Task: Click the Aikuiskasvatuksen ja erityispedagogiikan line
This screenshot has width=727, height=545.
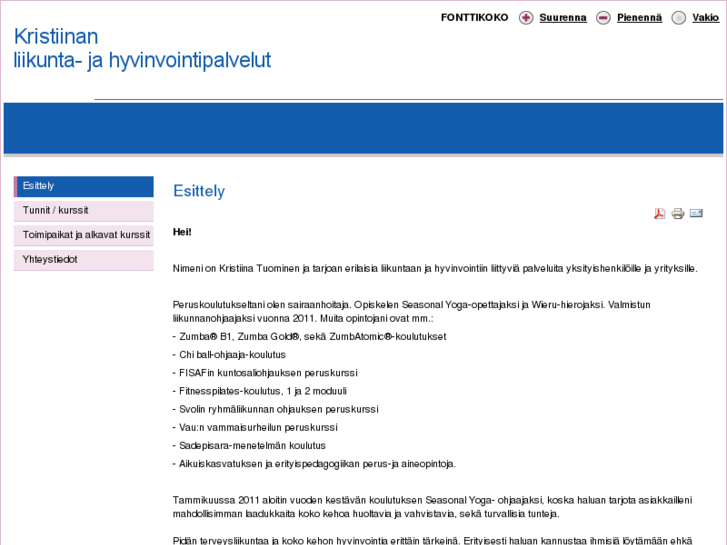Action: (314, 464)
